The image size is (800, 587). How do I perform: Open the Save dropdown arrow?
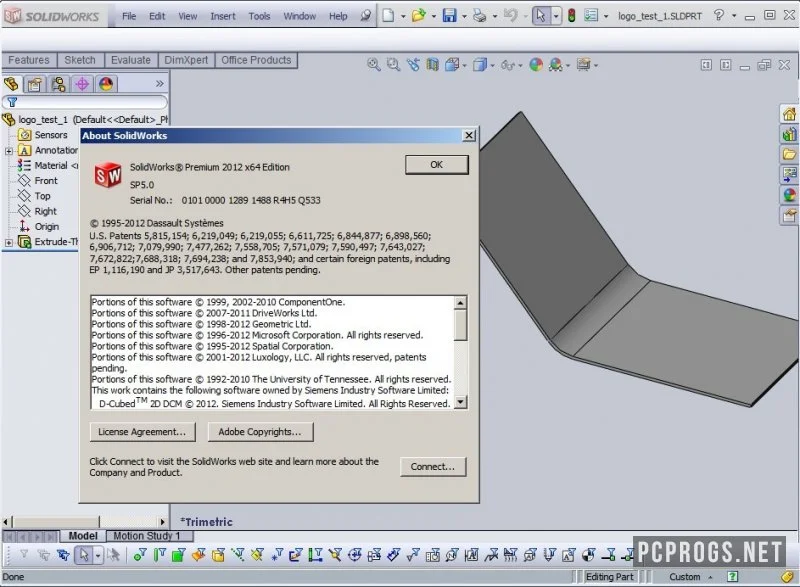click(464, 16)
